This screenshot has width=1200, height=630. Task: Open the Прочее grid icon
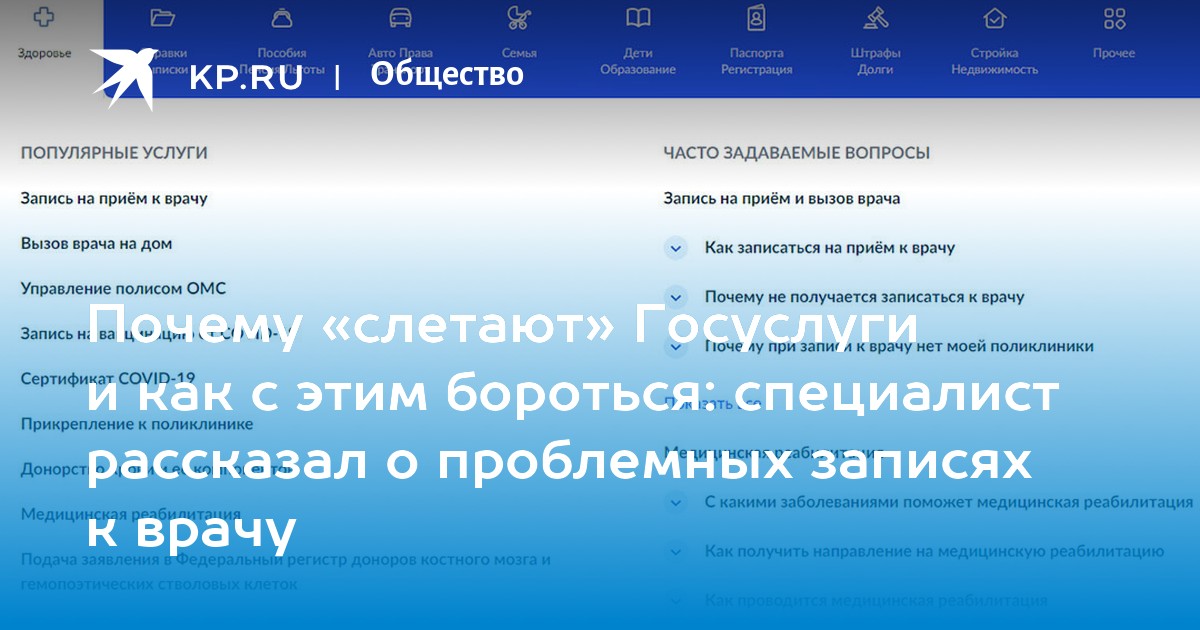coord(1114,18)
